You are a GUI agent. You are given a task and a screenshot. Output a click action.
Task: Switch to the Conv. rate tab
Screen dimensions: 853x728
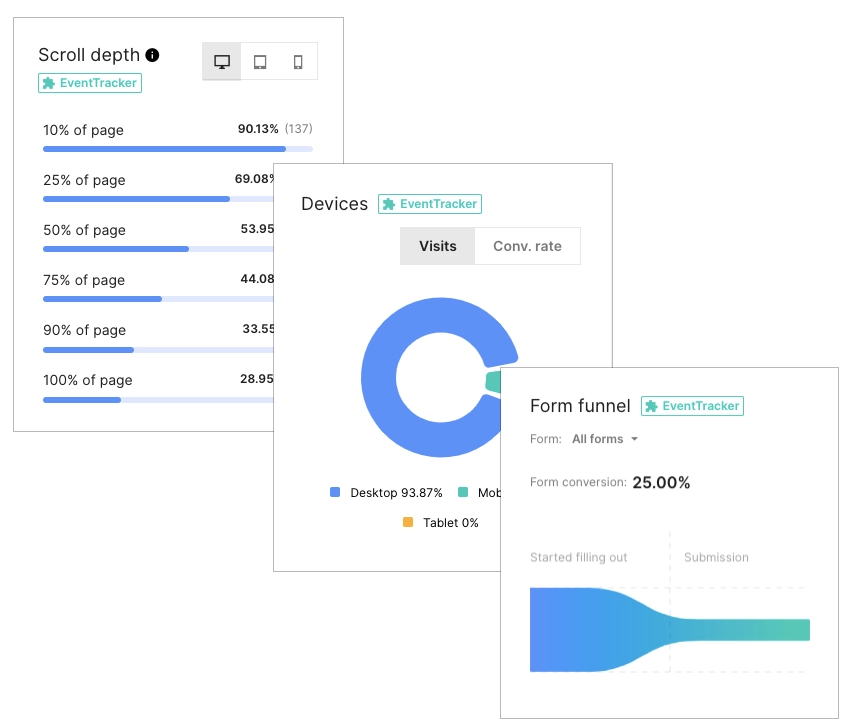527,245
